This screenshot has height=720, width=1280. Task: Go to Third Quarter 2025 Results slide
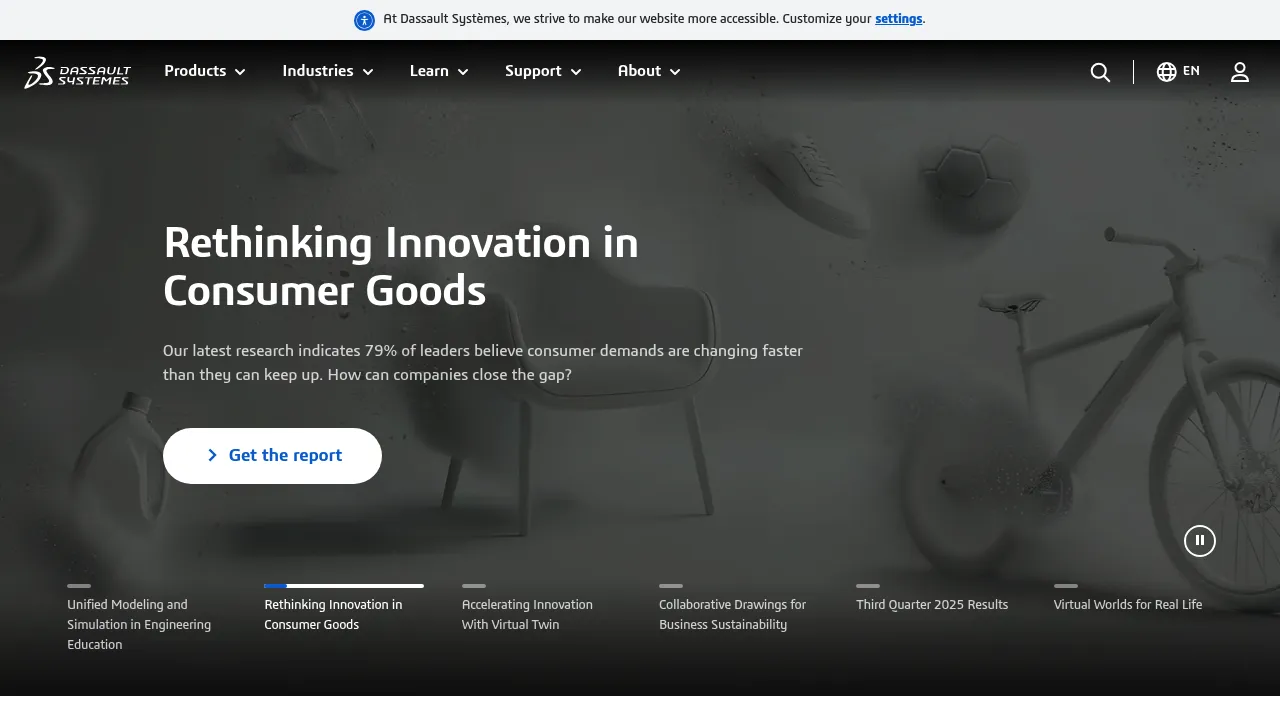coord(935,598)
